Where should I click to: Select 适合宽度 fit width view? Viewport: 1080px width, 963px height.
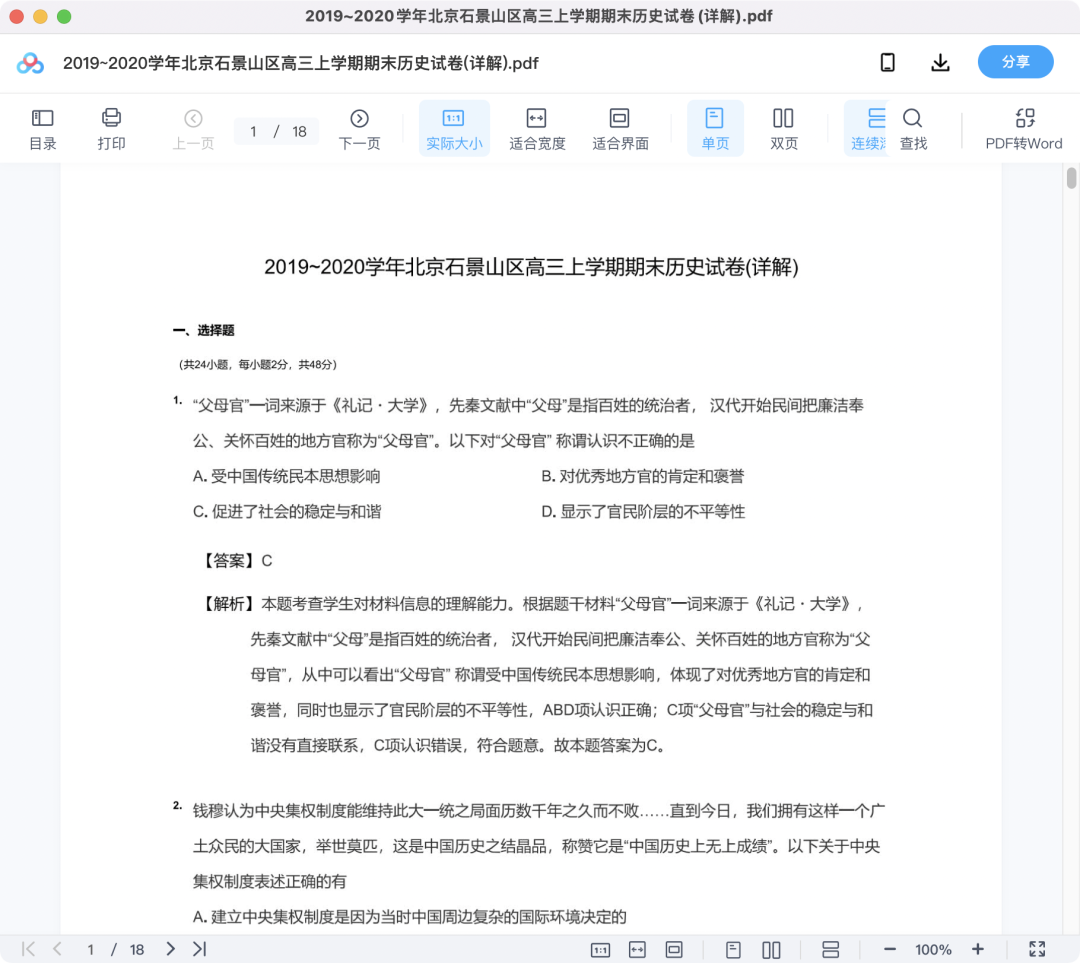click(537, 129)
